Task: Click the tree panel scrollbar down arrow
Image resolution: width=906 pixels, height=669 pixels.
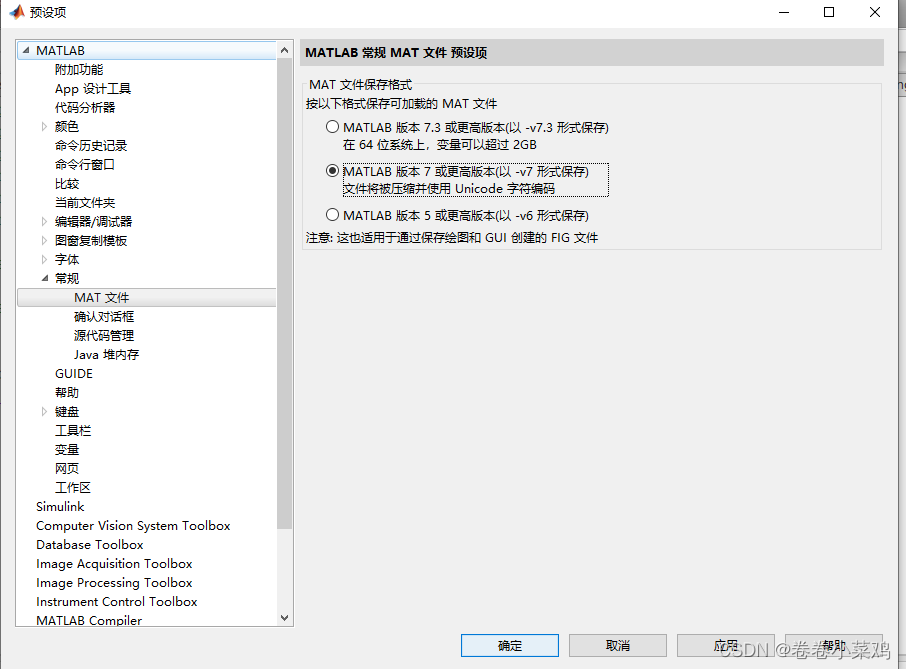Action: (x=283, y=619)
